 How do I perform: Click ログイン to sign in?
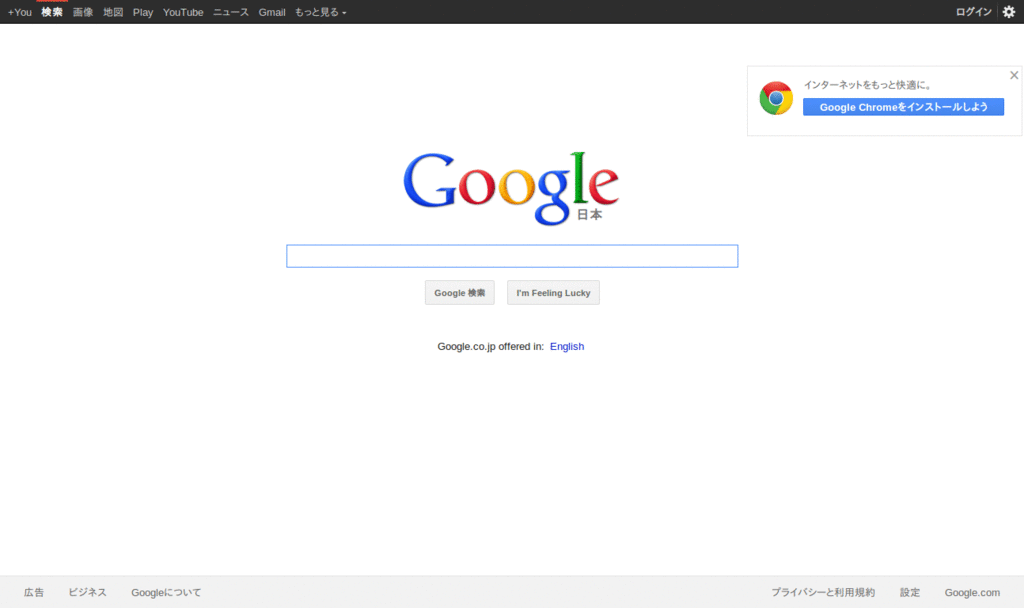coord(973,12)
